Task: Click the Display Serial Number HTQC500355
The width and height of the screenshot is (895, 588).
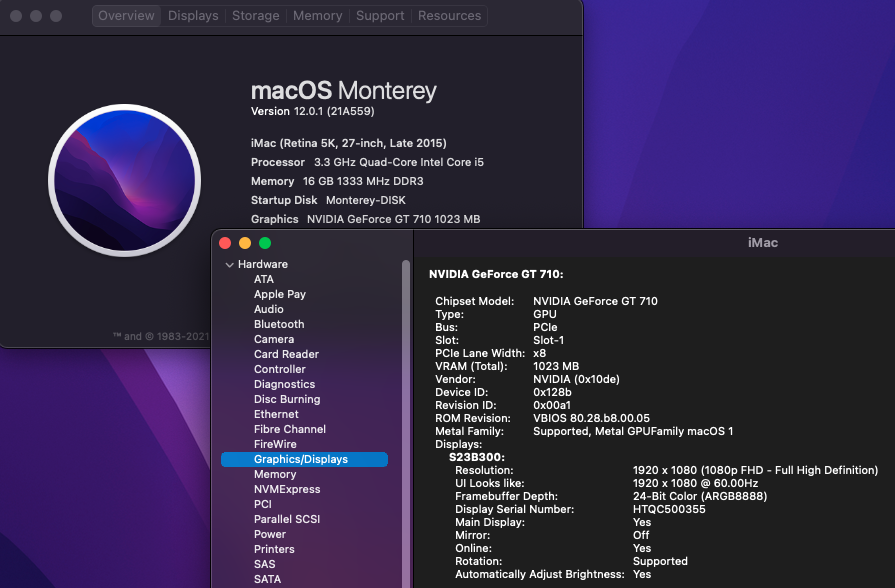Action: (669, 509)
